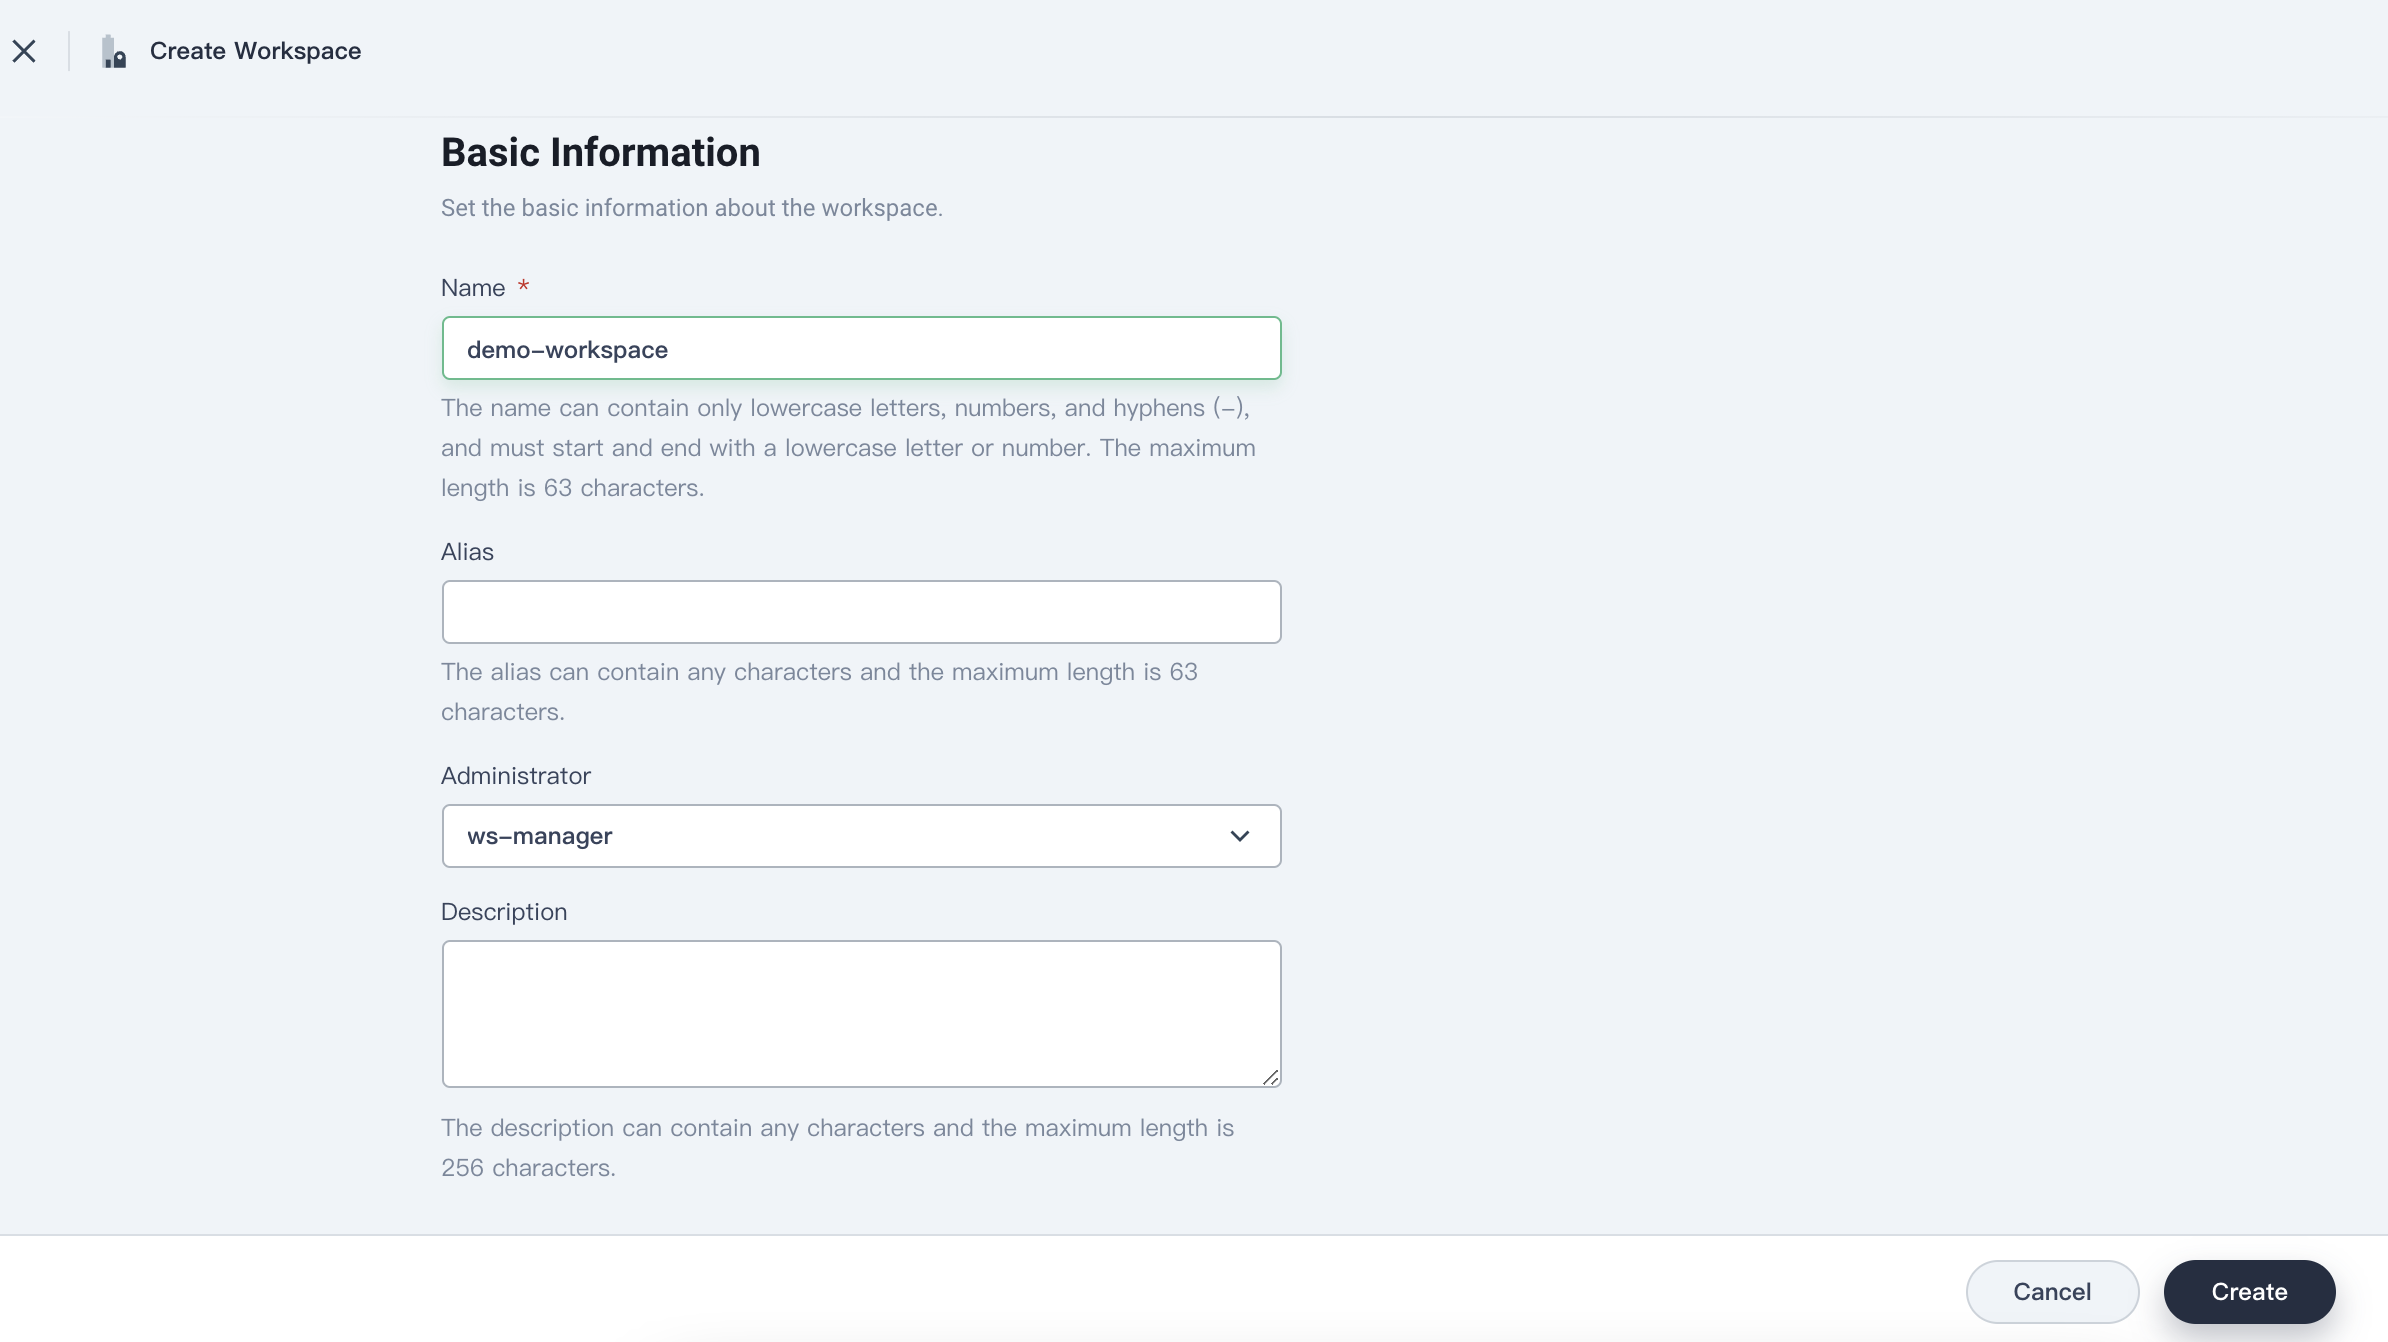Image resolution: width=2388 pixels, height=1342 pixels.
Task: Click the close X icon top left
Action: (x=23, y=49)
